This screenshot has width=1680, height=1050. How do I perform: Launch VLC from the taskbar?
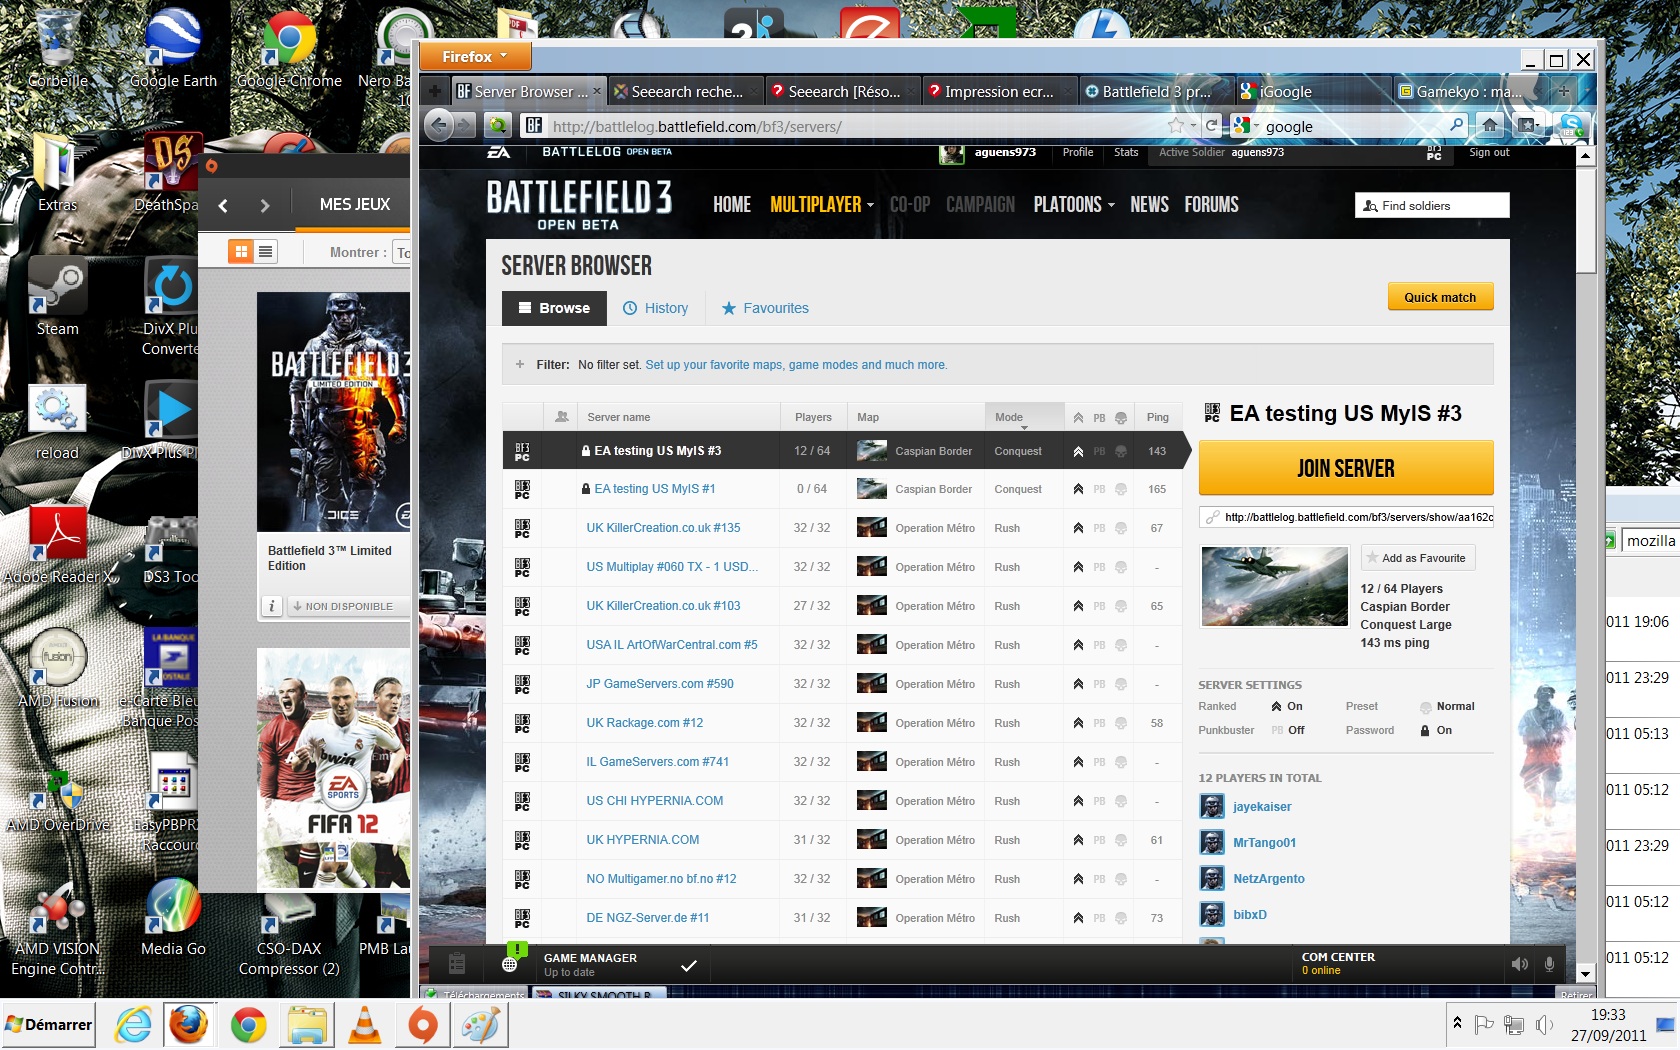point(365,1025)
